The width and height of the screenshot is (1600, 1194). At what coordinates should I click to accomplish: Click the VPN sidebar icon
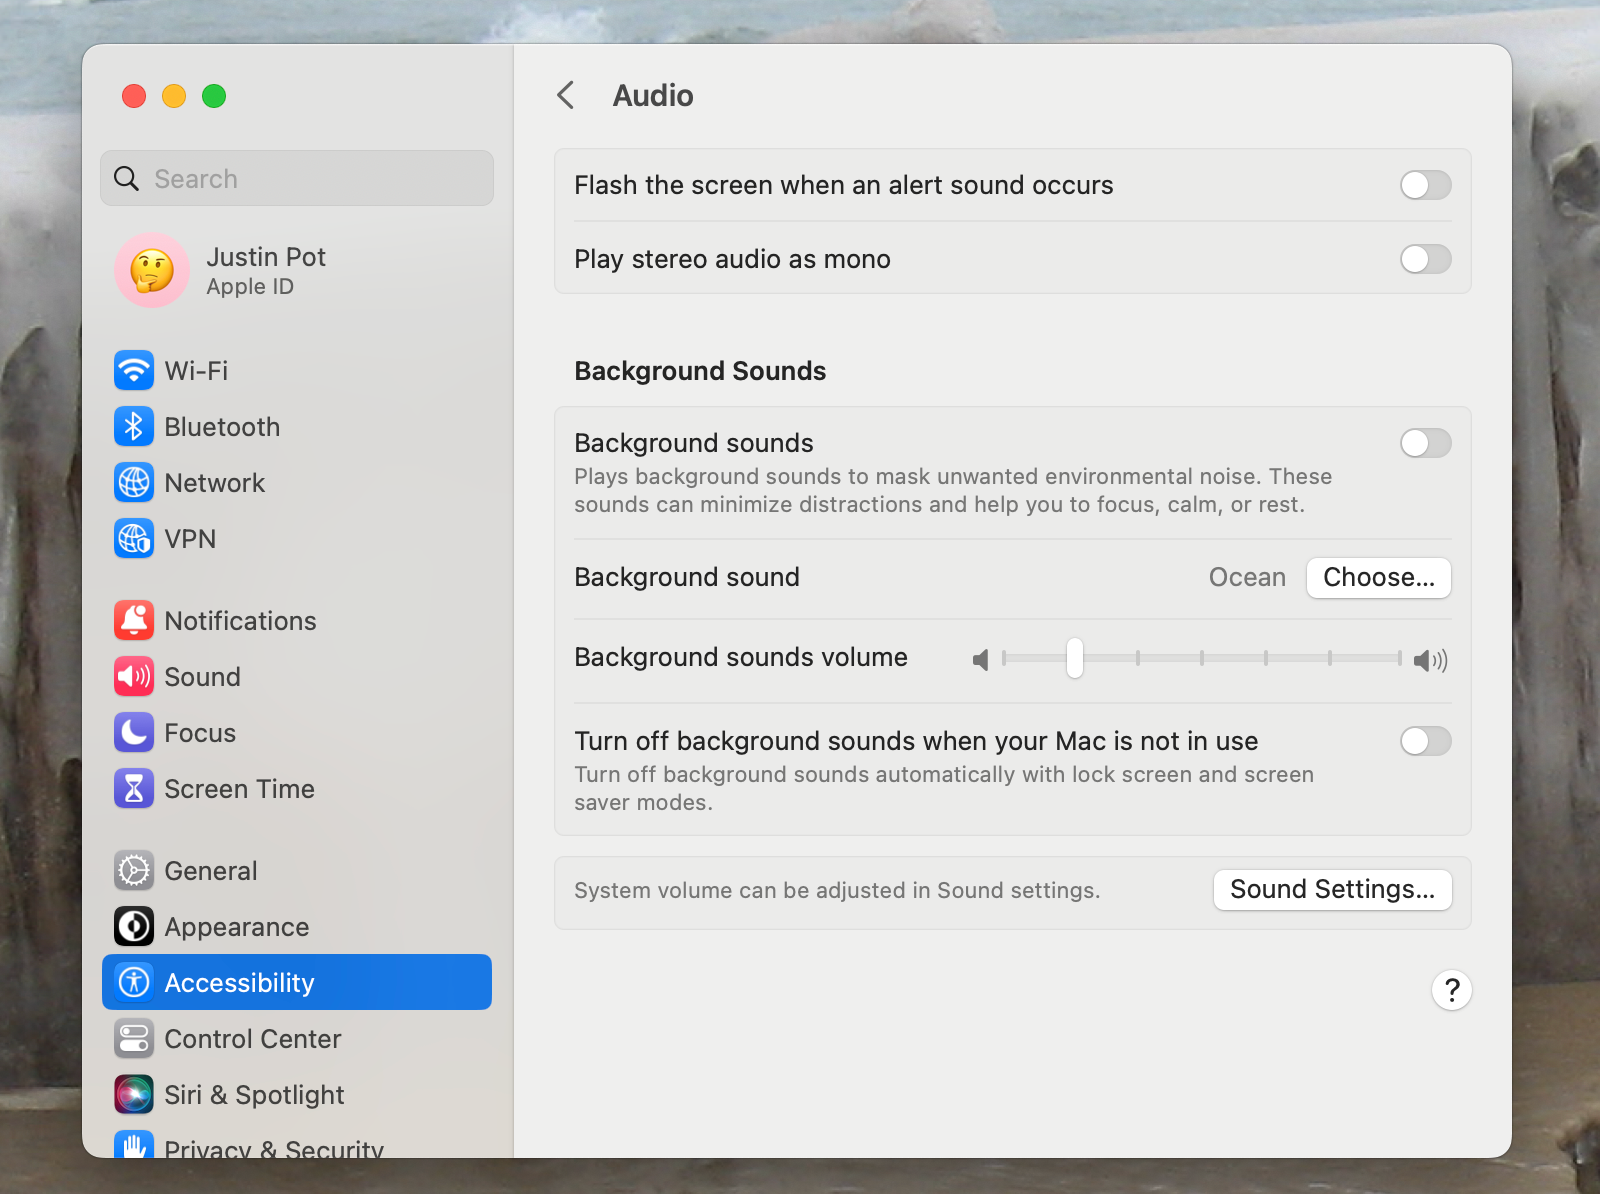(134, 539)
